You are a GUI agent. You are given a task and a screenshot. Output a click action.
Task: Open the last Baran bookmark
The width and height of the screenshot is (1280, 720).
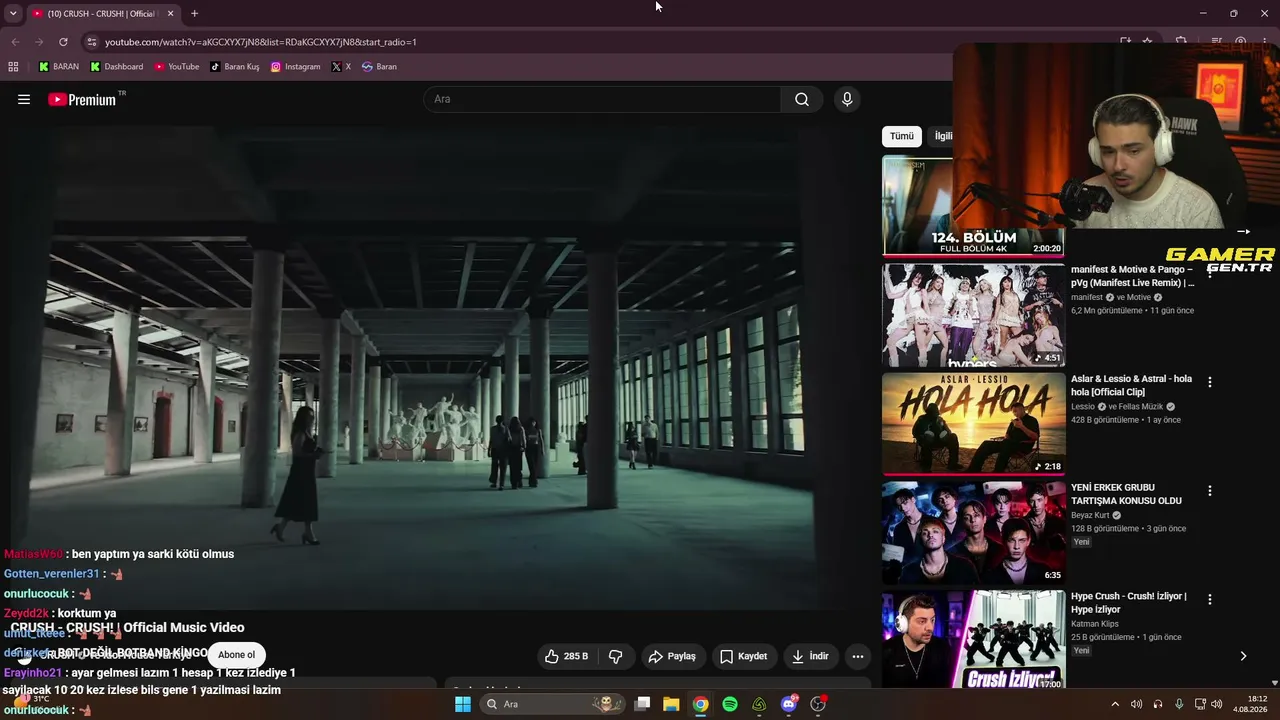(379, 67)
